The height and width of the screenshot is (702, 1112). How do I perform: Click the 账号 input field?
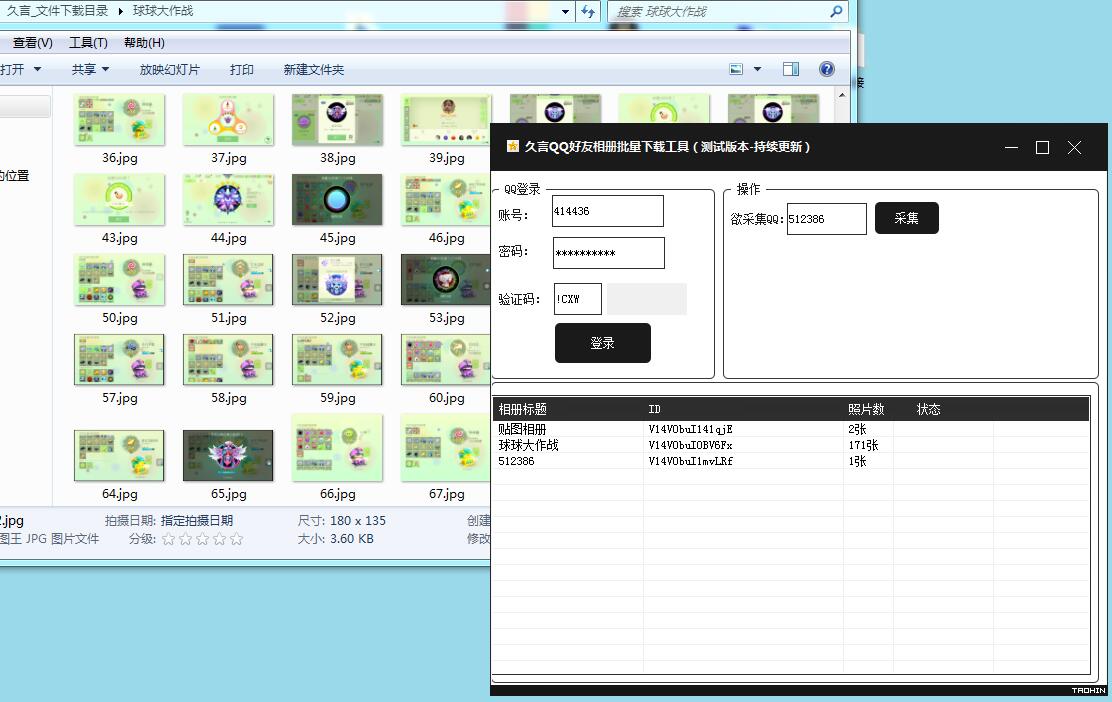coord(608,211)
